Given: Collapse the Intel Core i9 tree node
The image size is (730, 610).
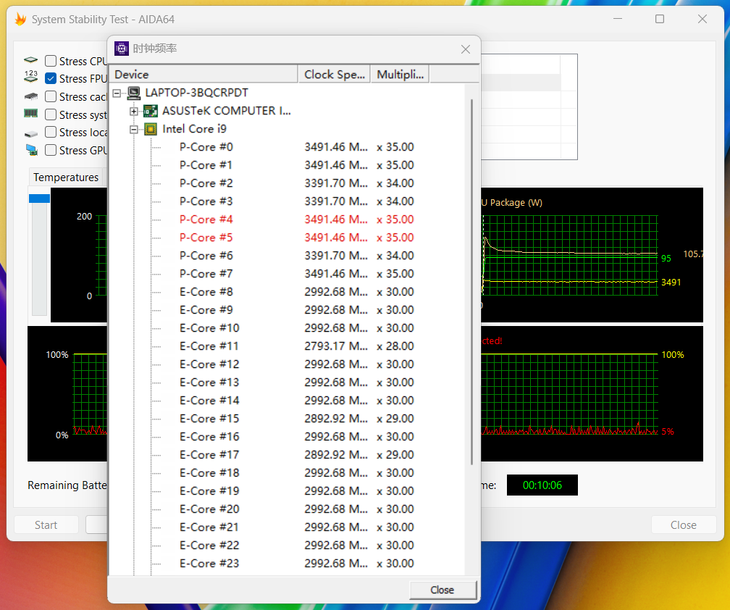Looking at the screenshot, I should click(134, 129).
